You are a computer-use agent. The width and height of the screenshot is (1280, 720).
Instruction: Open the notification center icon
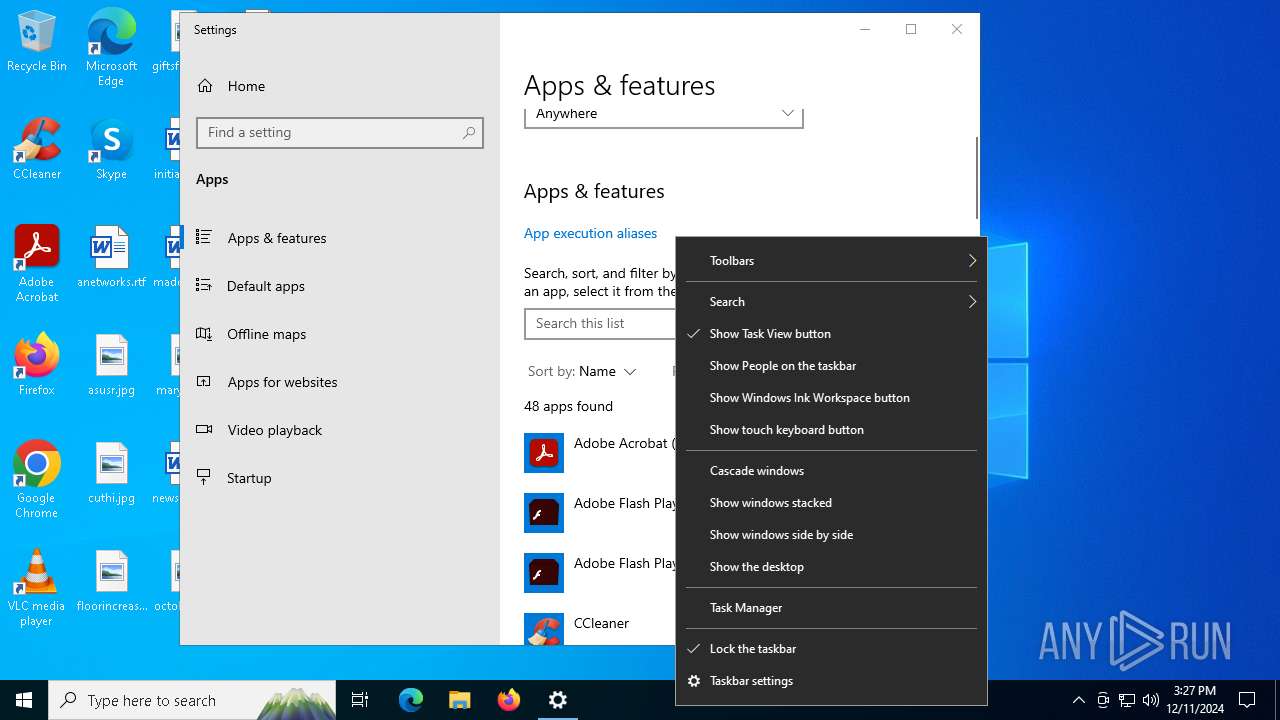coord(1247,700)
